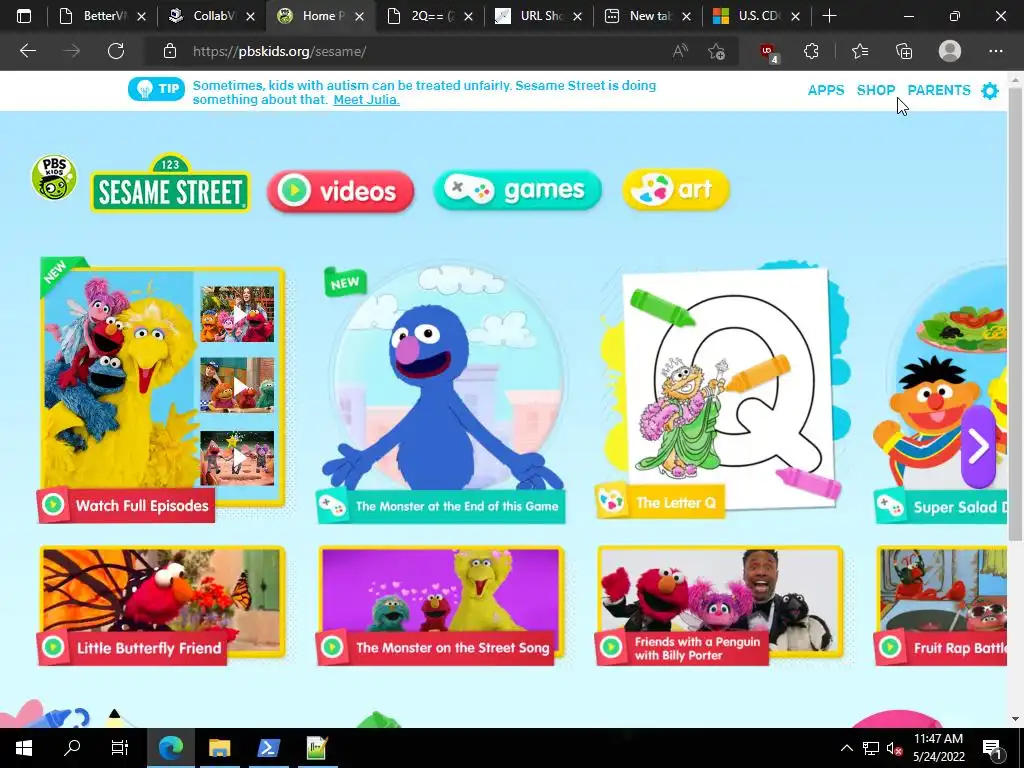The width and height of the screenshot is (1024, 768).
Task: Click palette icon on The Letter Q label
Action: pyautogui.click(x=612, y=502)
